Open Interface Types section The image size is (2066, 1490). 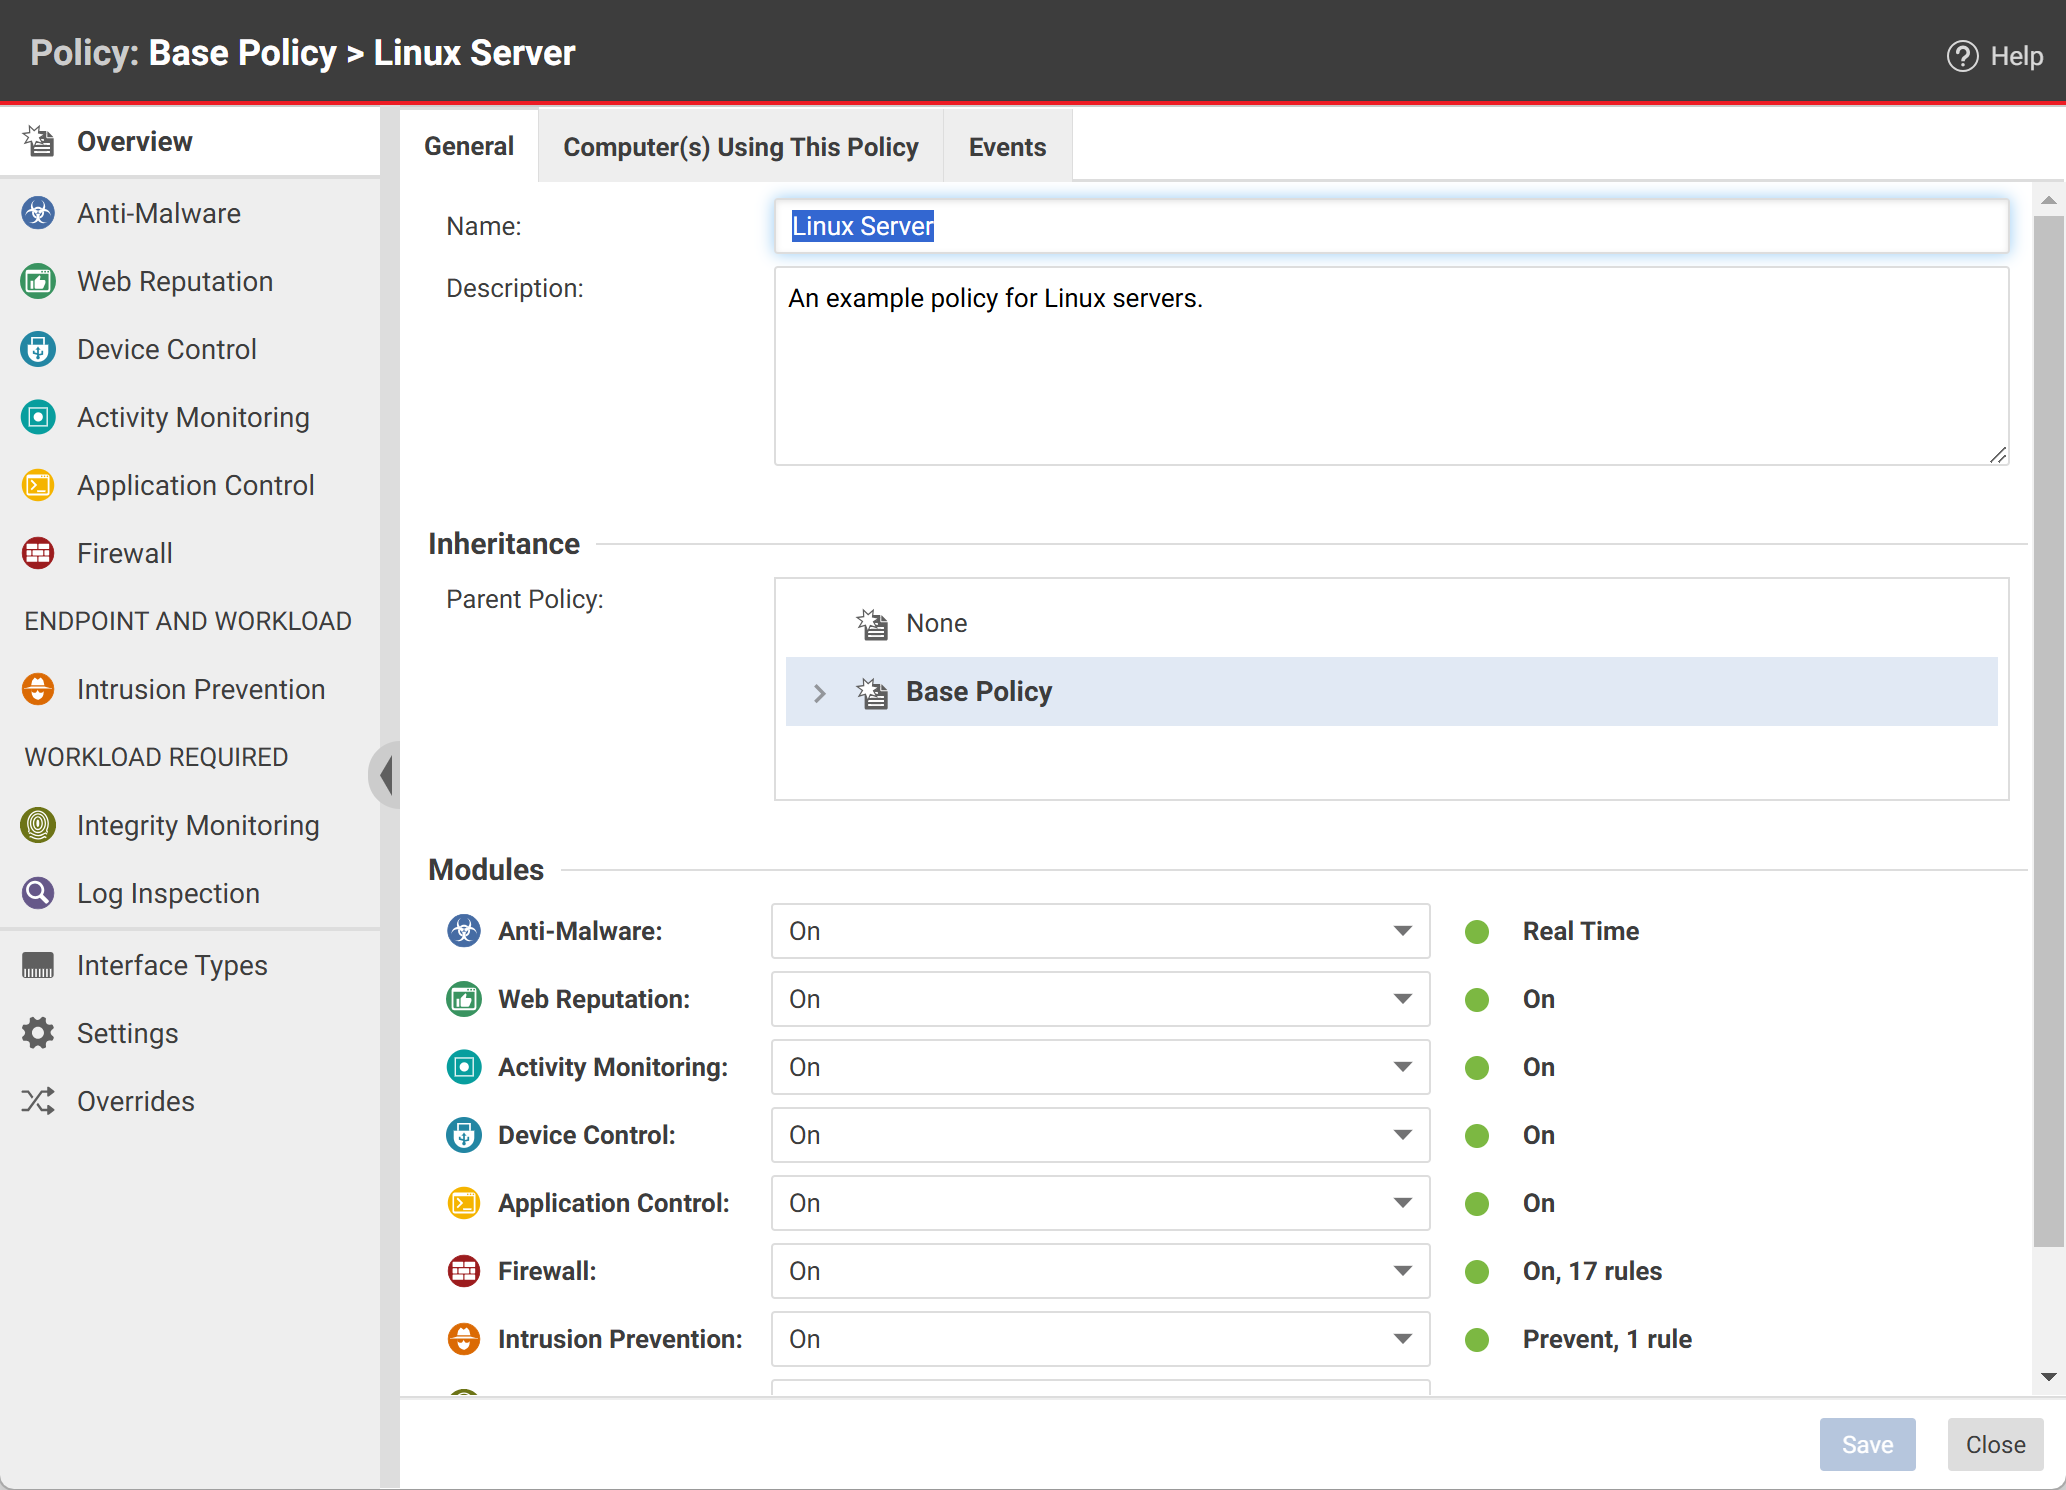tap(190, 965)
